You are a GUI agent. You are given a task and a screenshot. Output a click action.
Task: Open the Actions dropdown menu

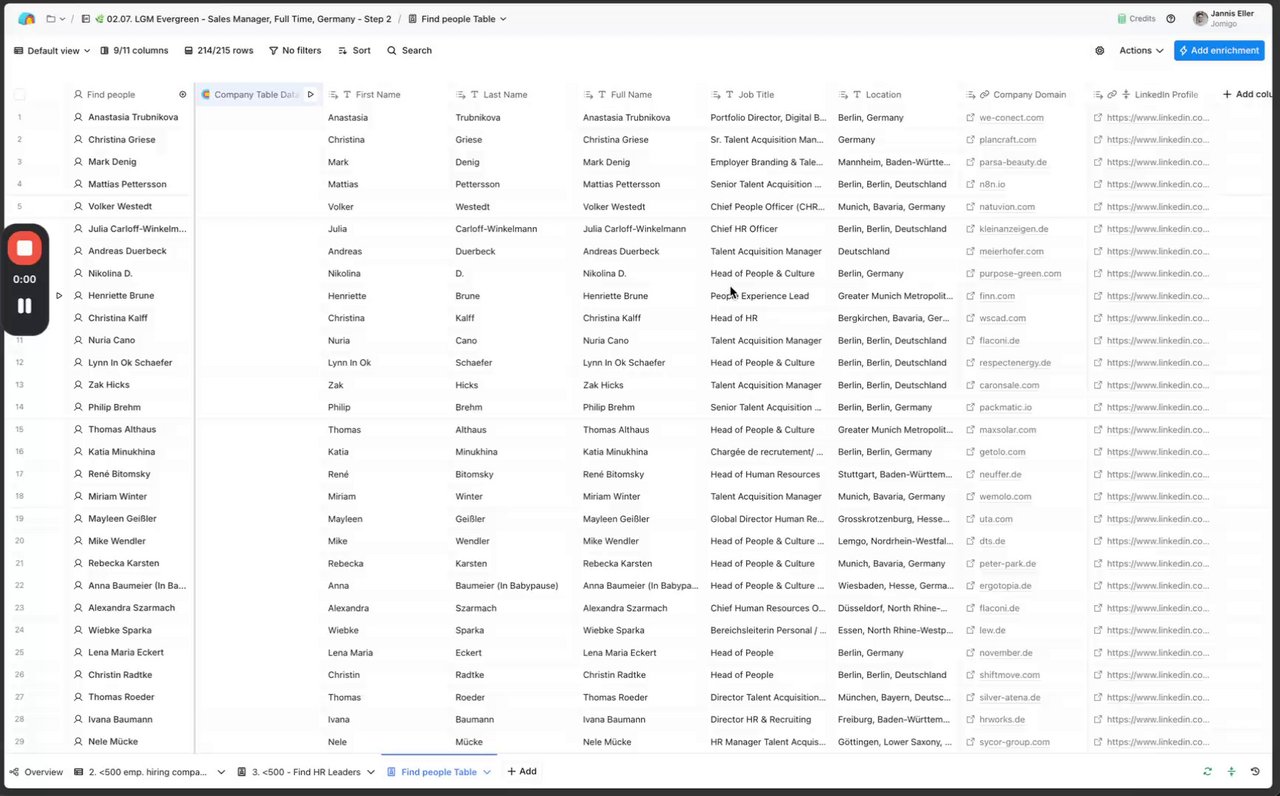1141,50
